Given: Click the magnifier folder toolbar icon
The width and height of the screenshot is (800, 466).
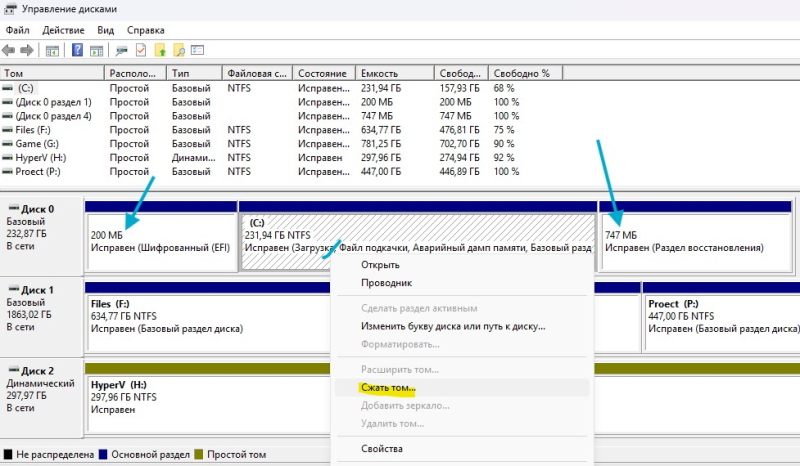Looking at the screenshot, I should tap(179, 50).
